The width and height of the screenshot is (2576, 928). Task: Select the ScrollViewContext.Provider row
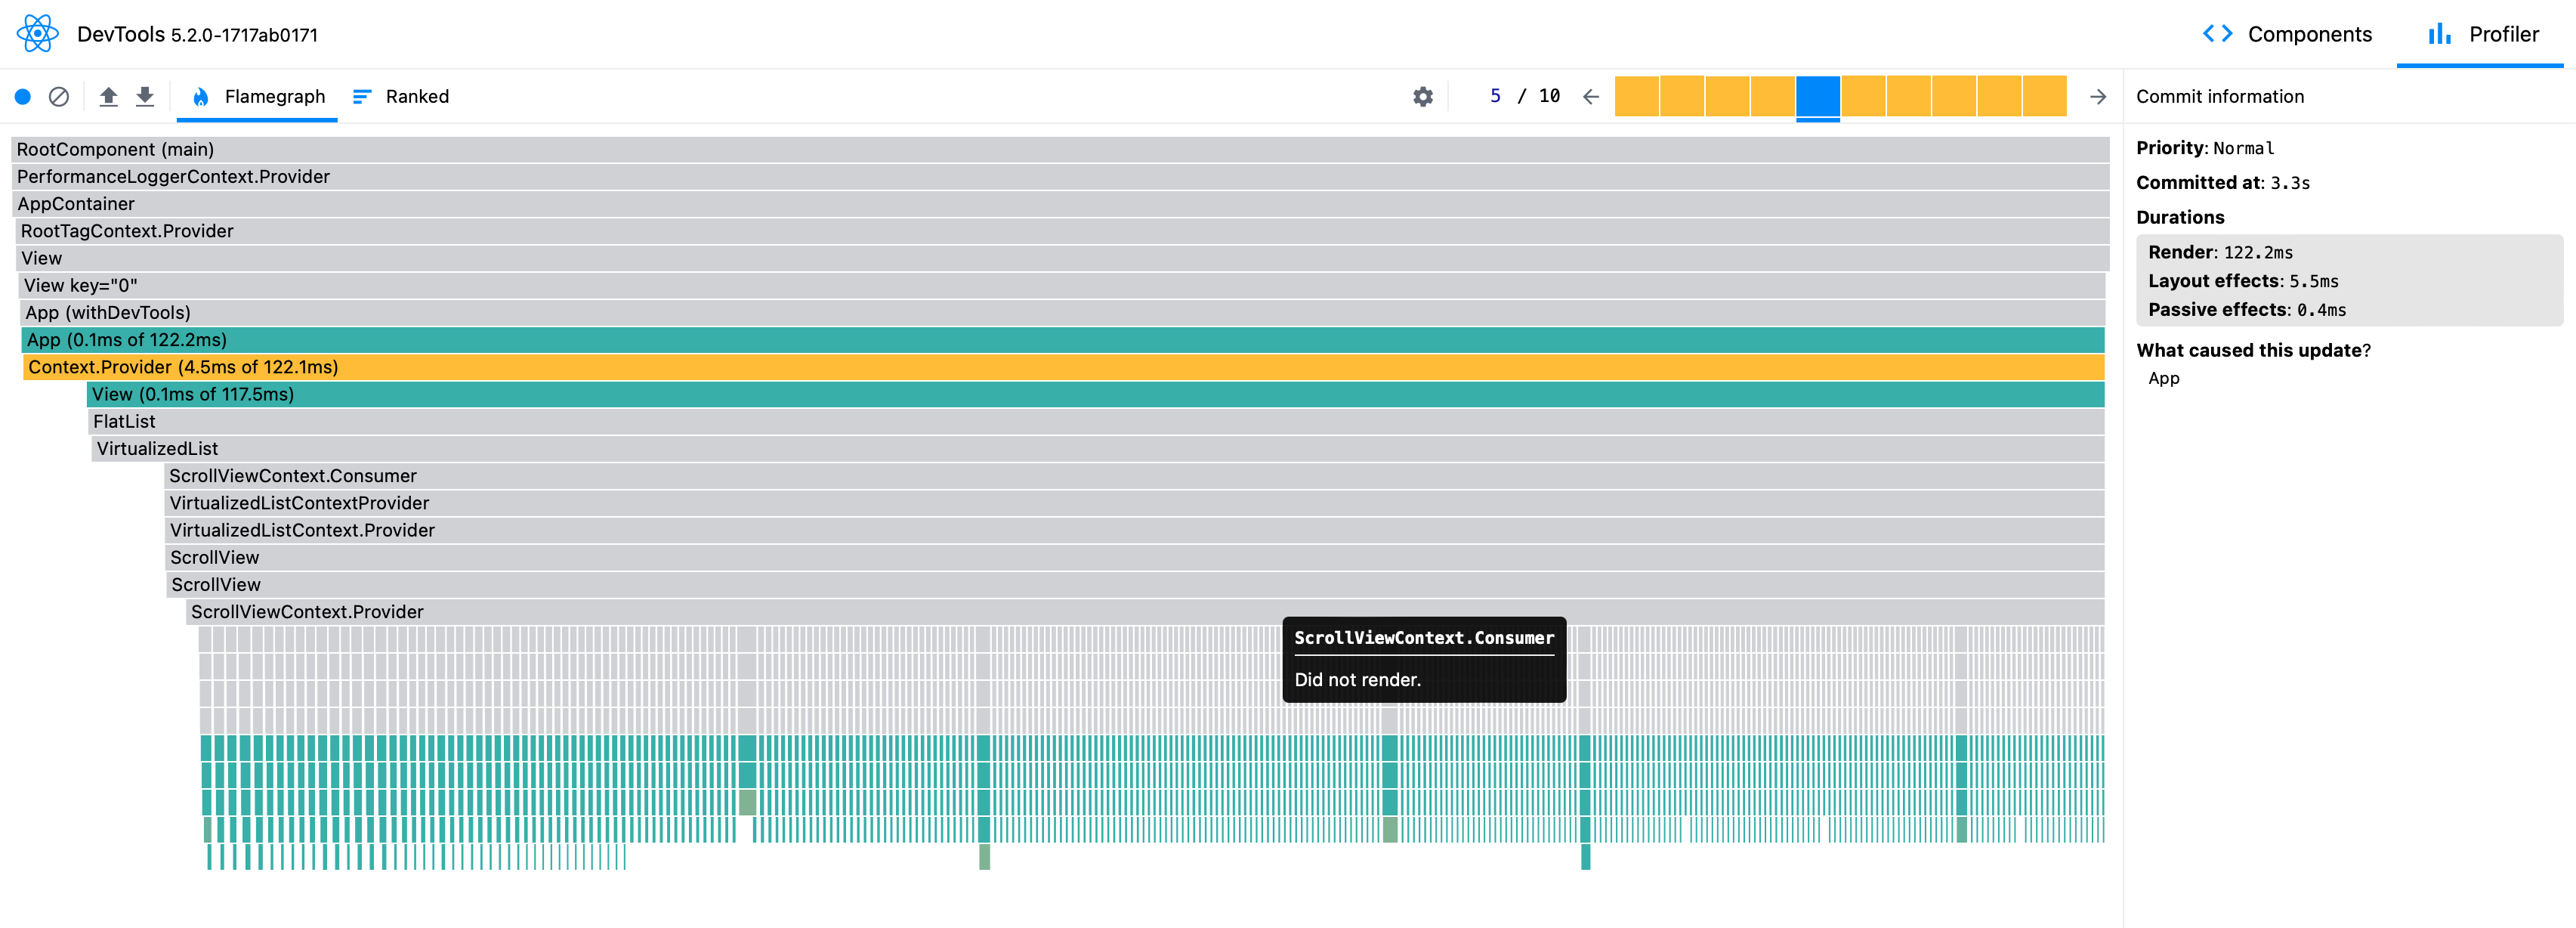click(1146, 612)
